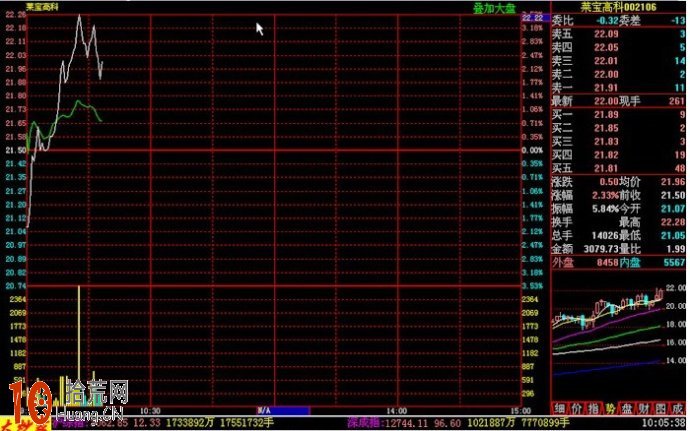This screenshot has width=690, height=431.
Task: Click the 量比 value 1.99
Action: [675, 249]
